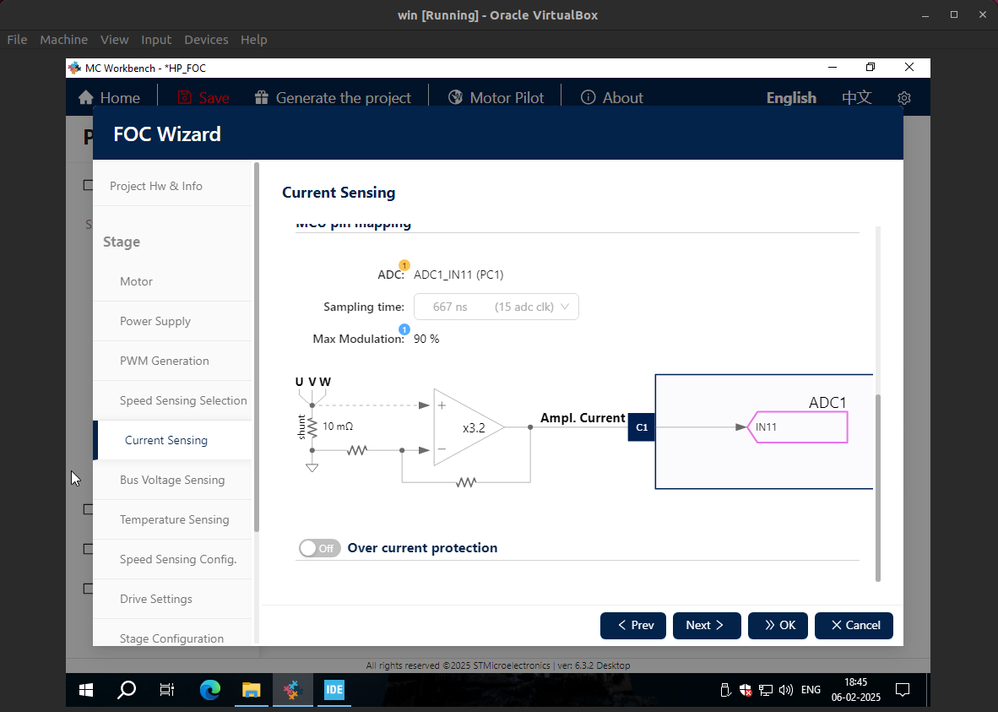Open Temperature Sensing step
The image size is (998, 712).
[x=174, y=519]
